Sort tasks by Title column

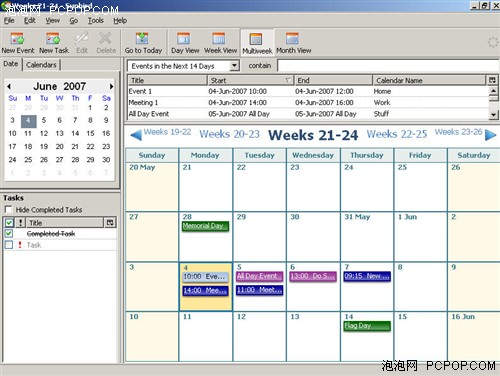65,222
